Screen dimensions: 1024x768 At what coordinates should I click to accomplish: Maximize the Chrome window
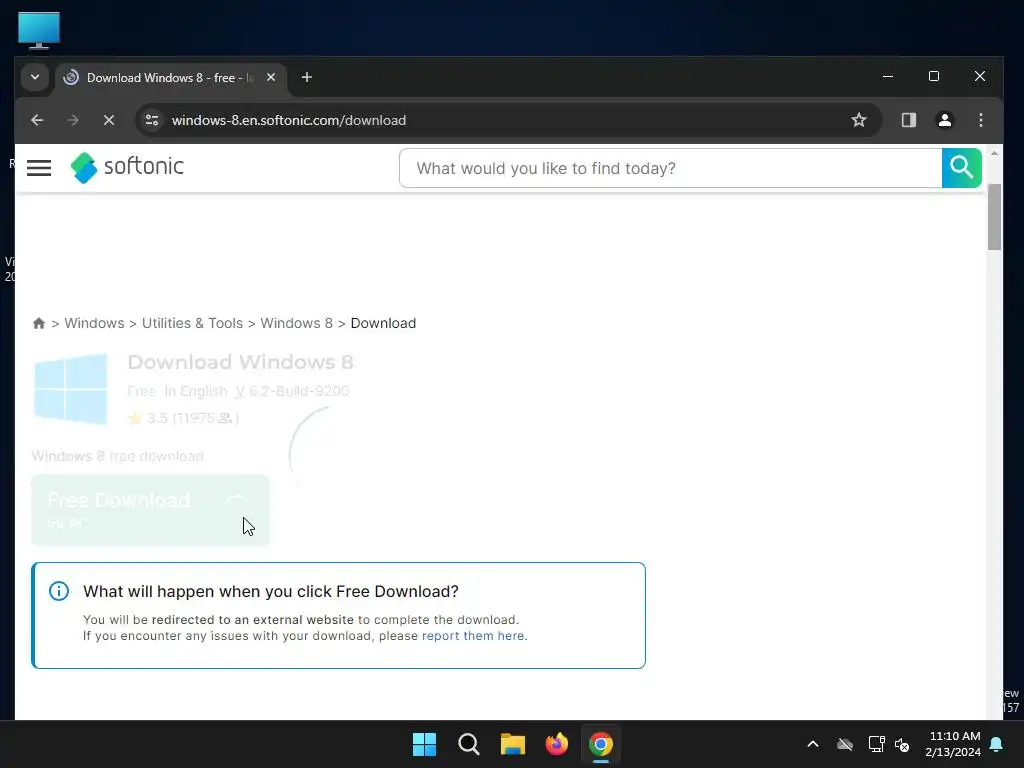point(934,76)
